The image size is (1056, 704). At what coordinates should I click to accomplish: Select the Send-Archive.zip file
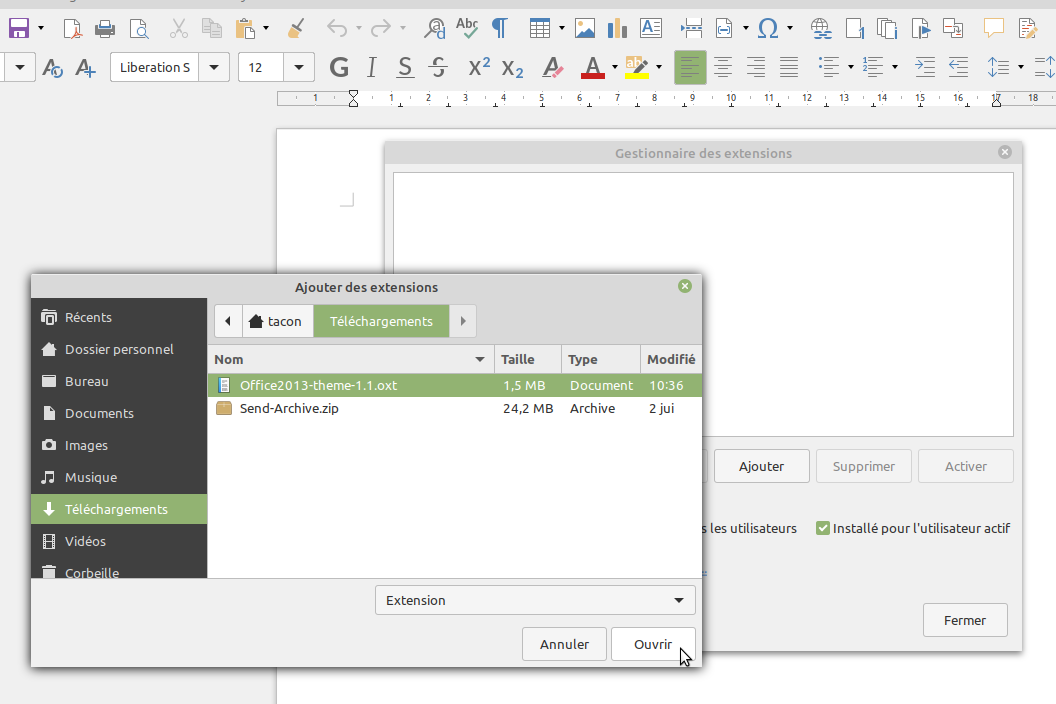(x=289, y=408)
